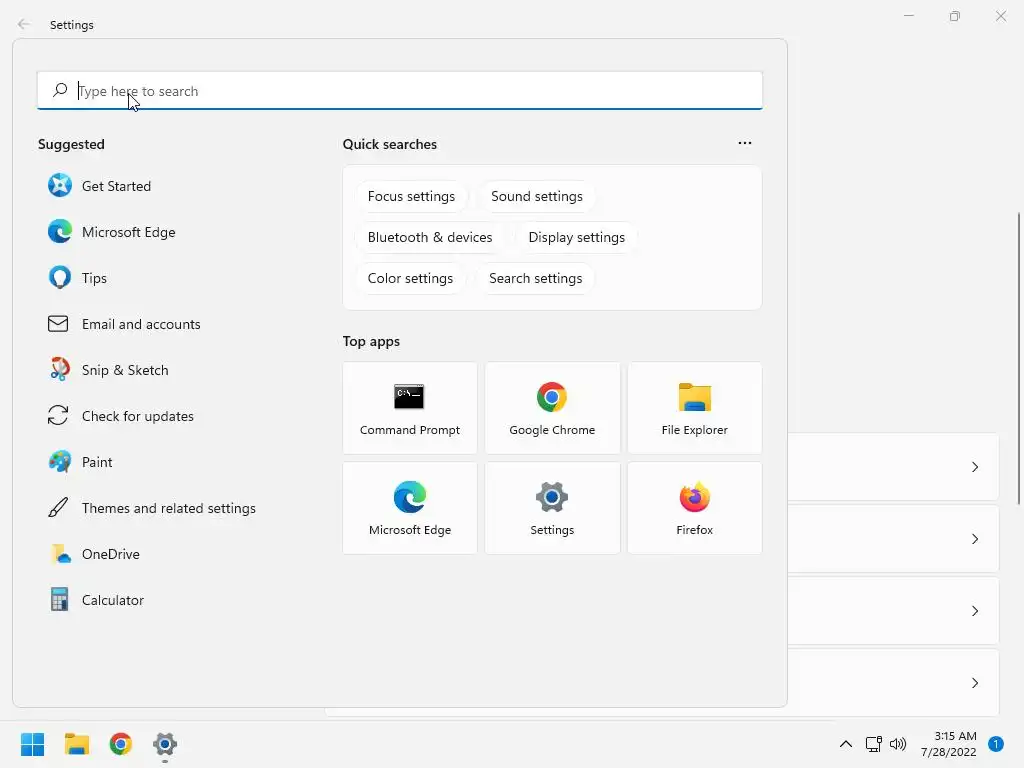Open File Explorer tile in Top apps
Screen dimensions: 1024x768
pos(694,408)
